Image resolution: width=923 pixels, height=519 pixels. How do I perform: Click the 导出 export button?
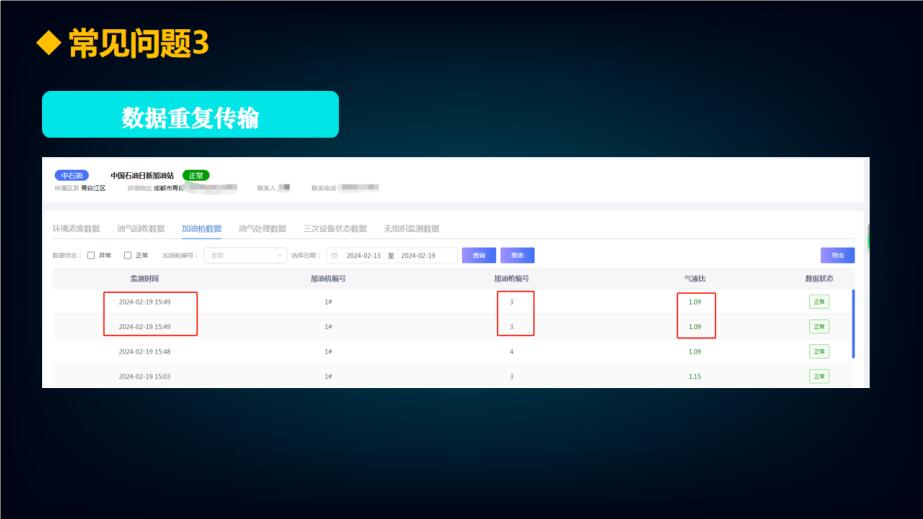(x=838, y=255)
